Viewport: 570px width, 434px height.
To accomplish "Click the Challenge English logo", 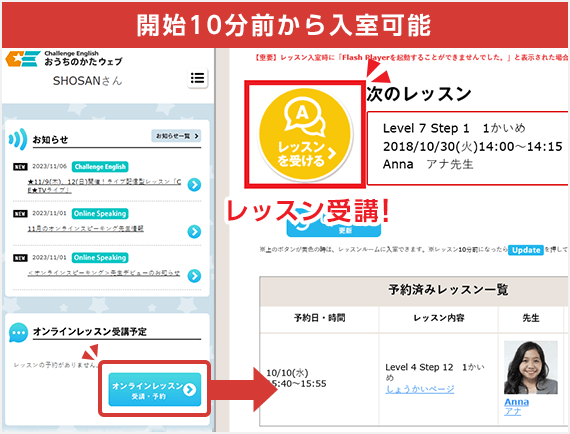I will [x=64, y=59].
